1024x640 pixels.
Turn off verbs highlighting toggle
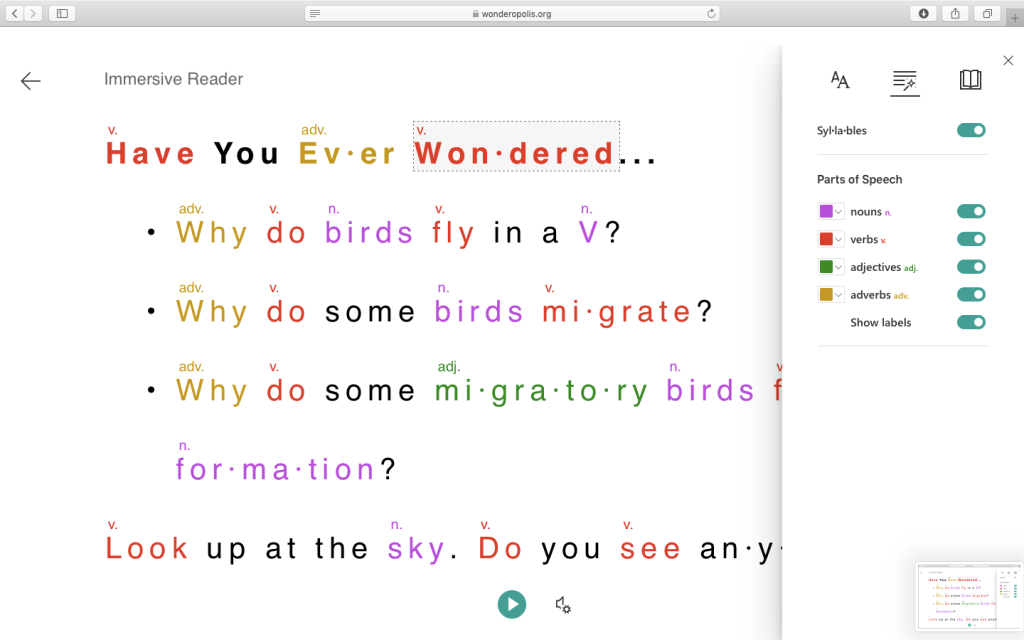pyautogui.click(x=970, y=239)
